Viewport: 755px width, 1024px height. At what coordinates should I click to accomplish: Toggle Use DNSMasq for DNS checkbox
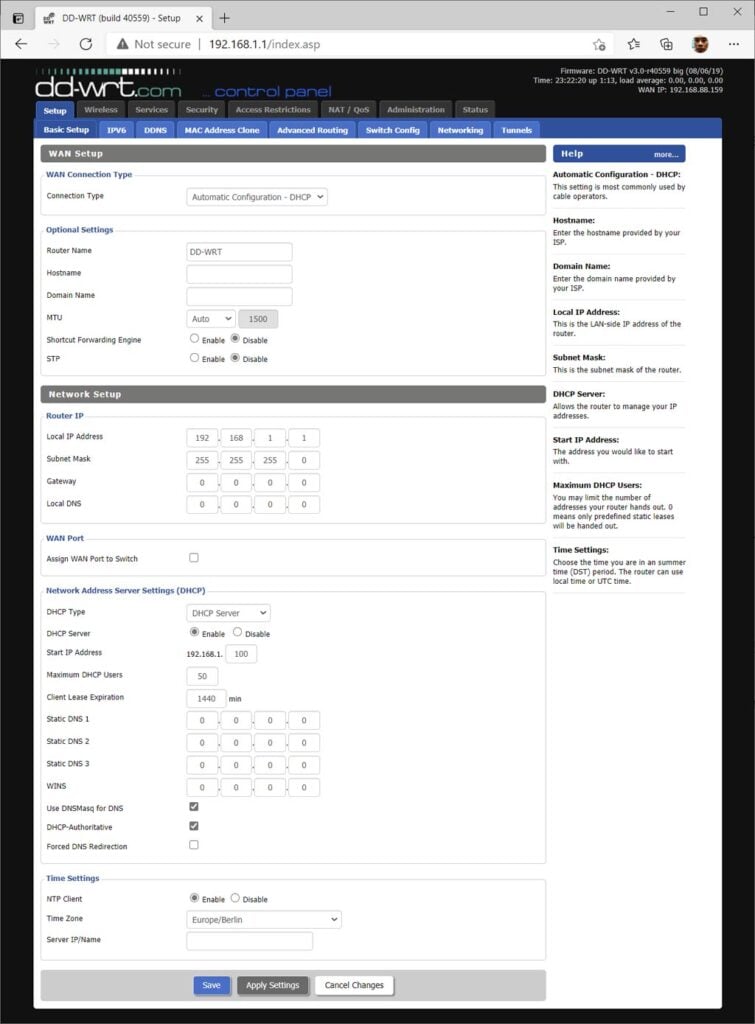pos(194,807)
